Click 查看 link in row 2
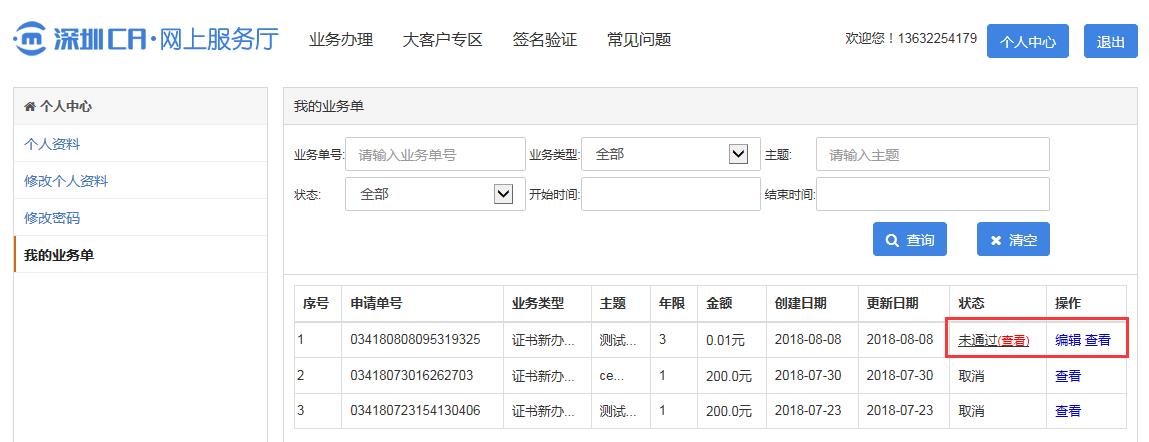The height and width of the screenshot is (442, 1149). [x=1068, y=376]
